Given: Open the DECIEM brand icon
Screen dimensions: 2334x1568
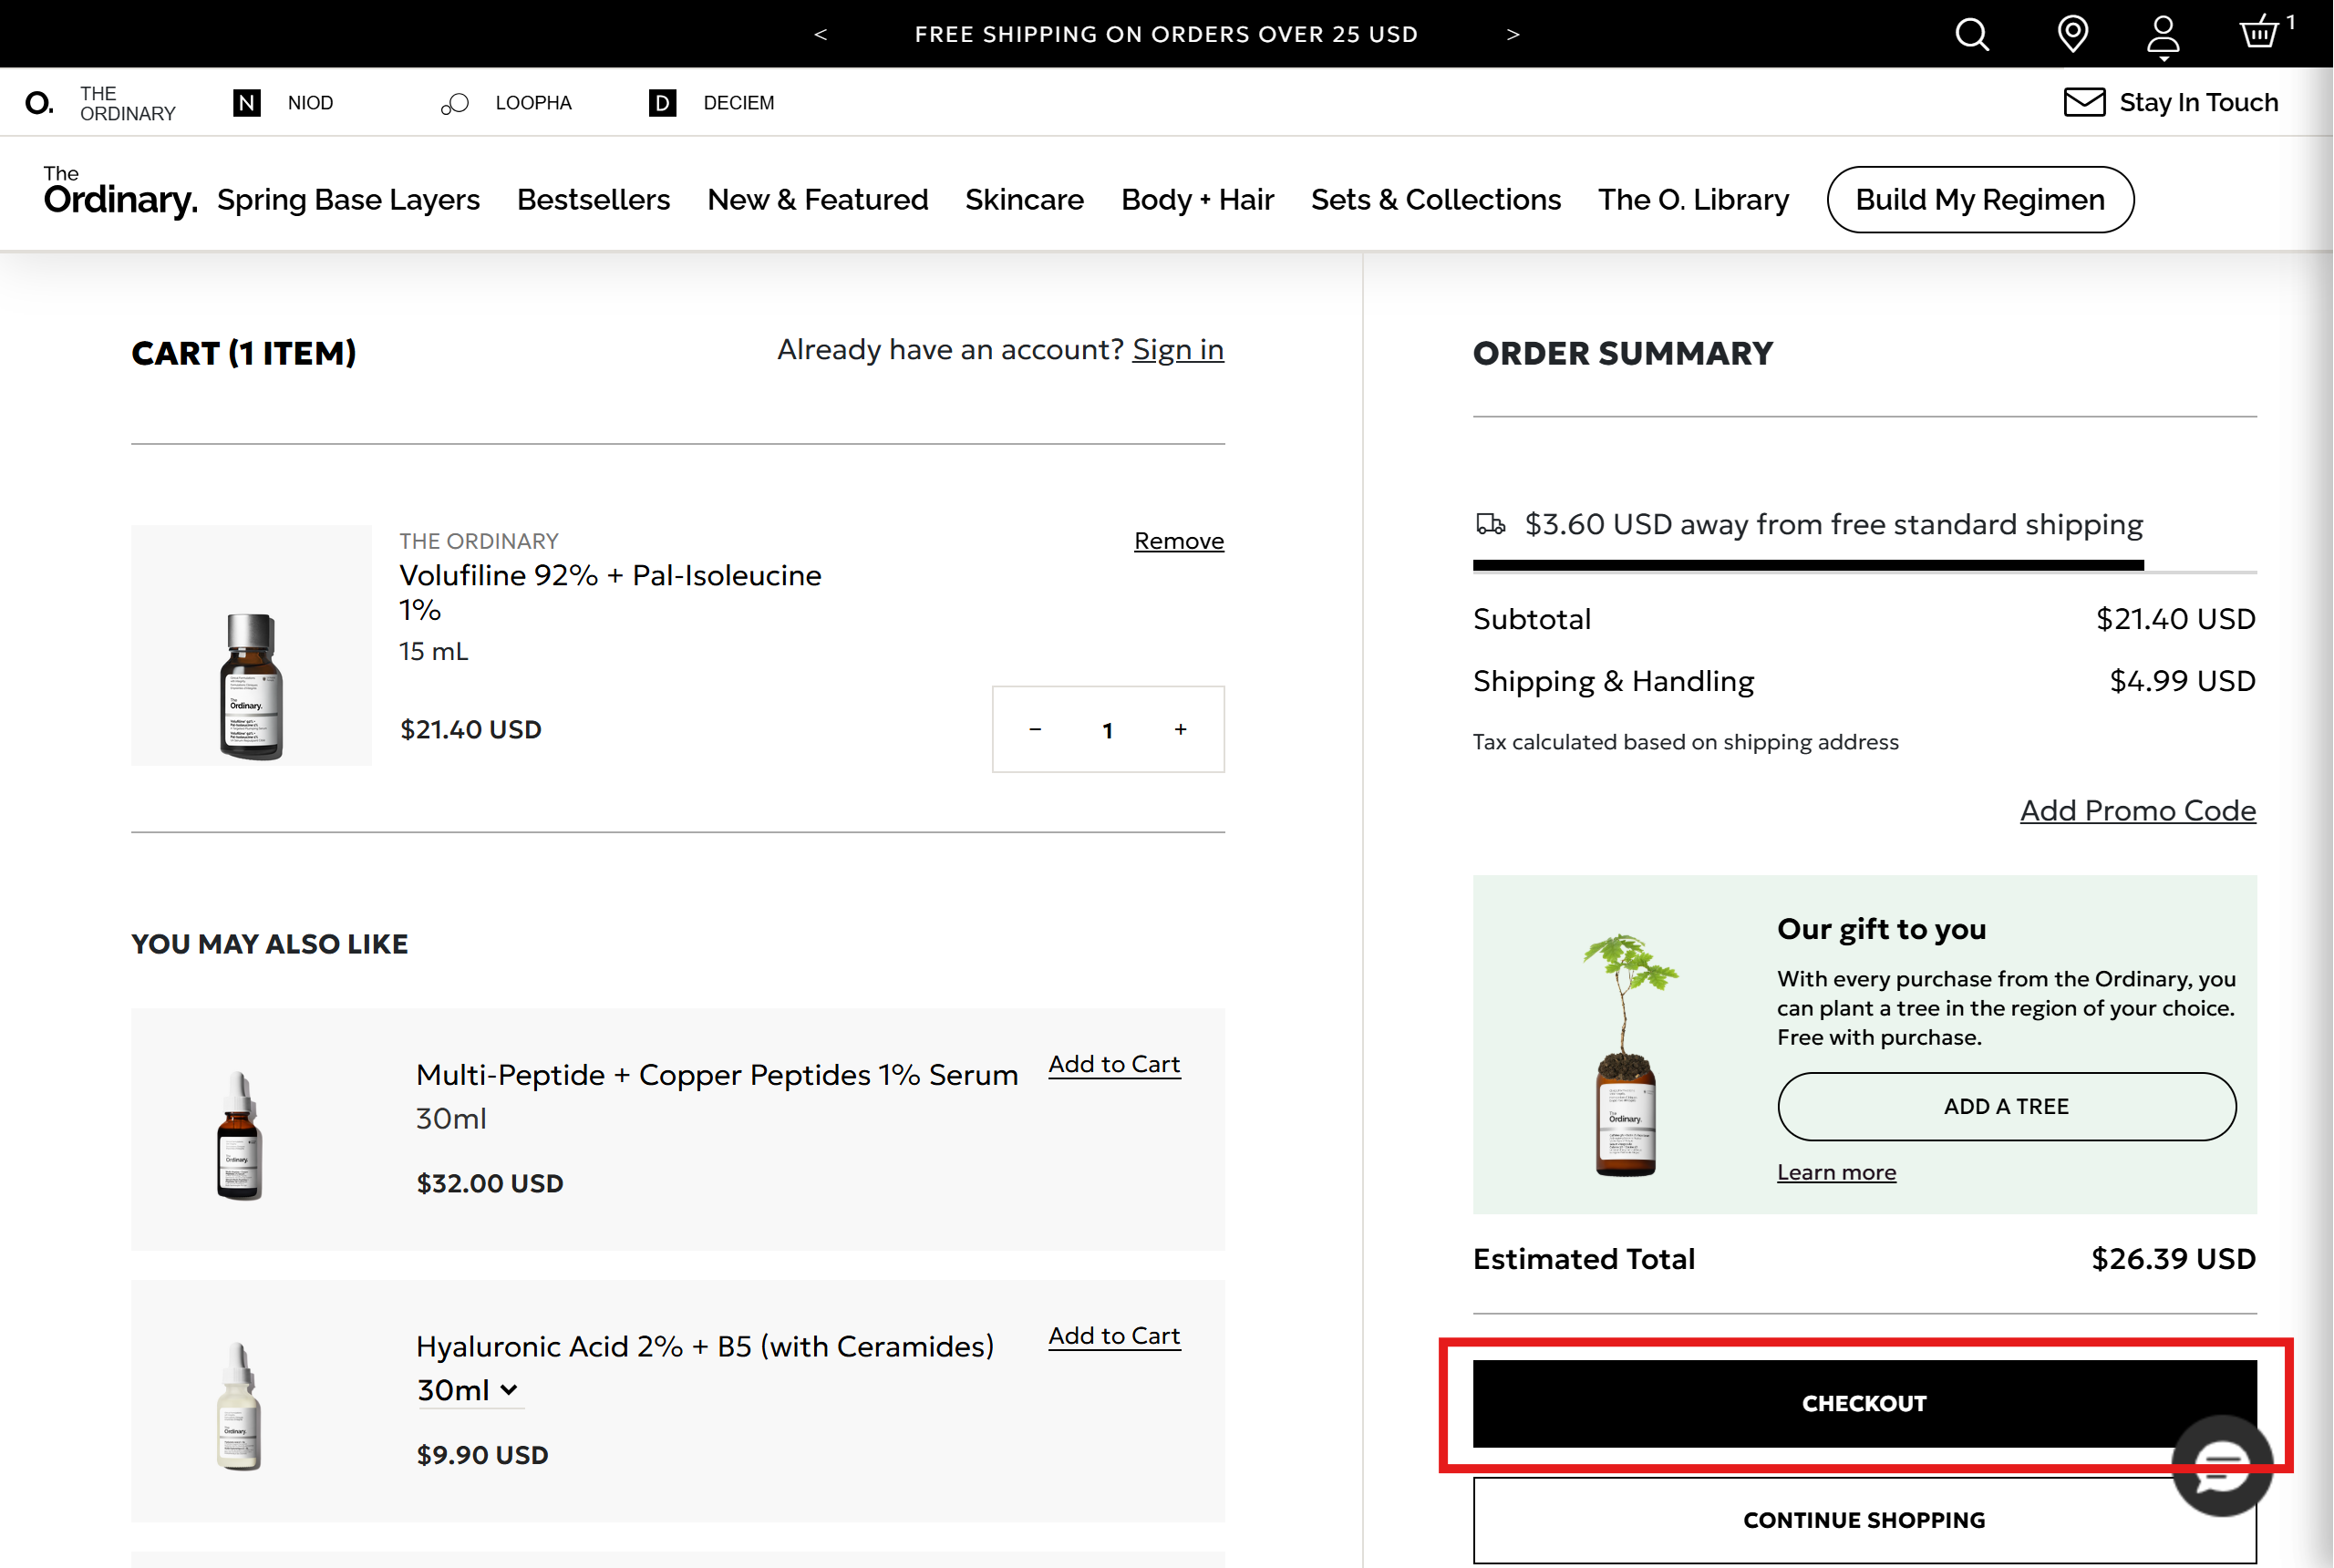Looking at the screenshot, I should click(661, 102).
